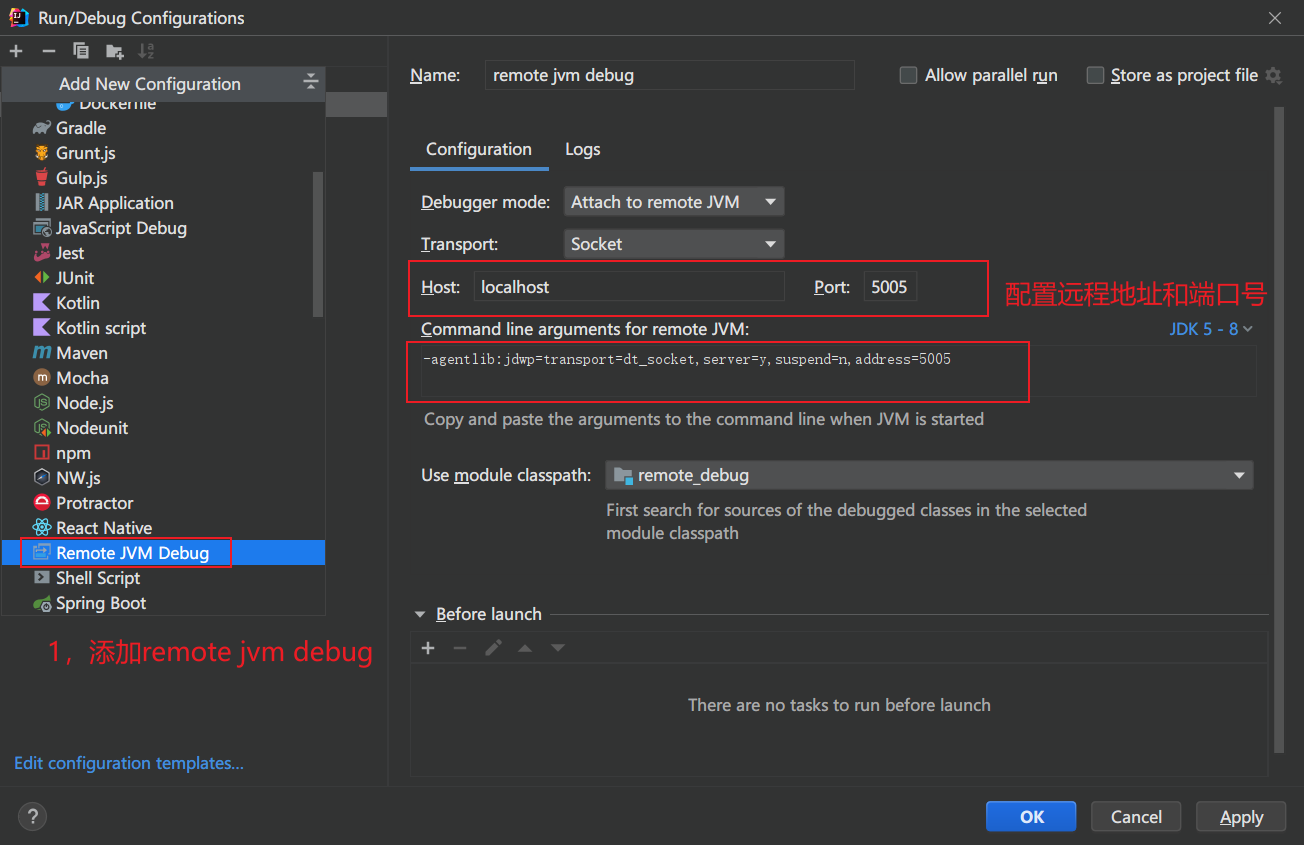Viewport: 1304px width, 845px height.
Task: Choose npm configuration type
Action: (x=163, y=453)
